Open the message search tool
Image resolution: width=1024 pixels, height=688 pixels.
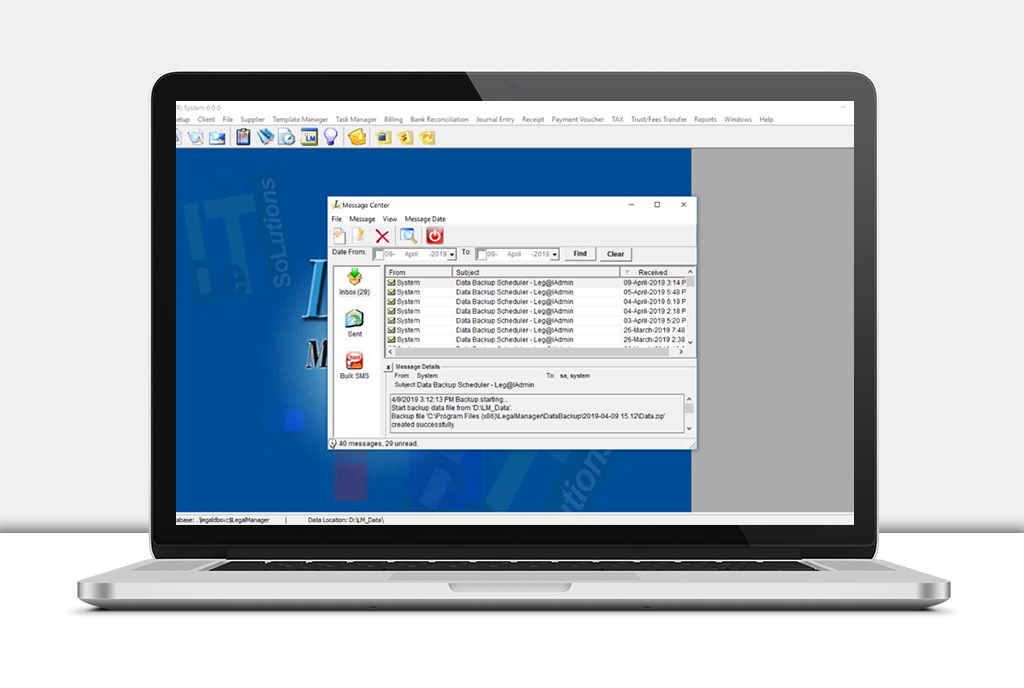point(407,235)
